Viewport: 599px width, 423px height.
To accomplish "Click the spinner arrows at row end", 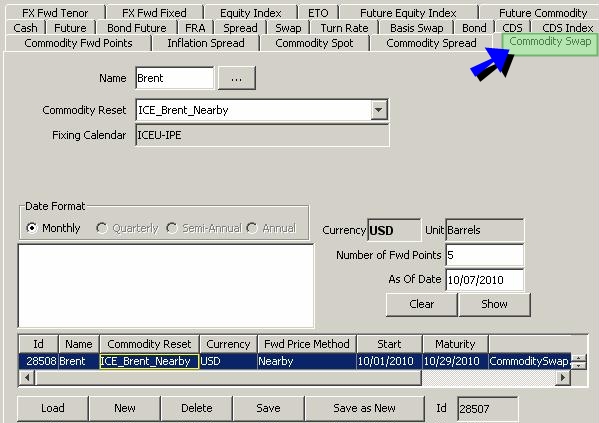I will [579, 361].
